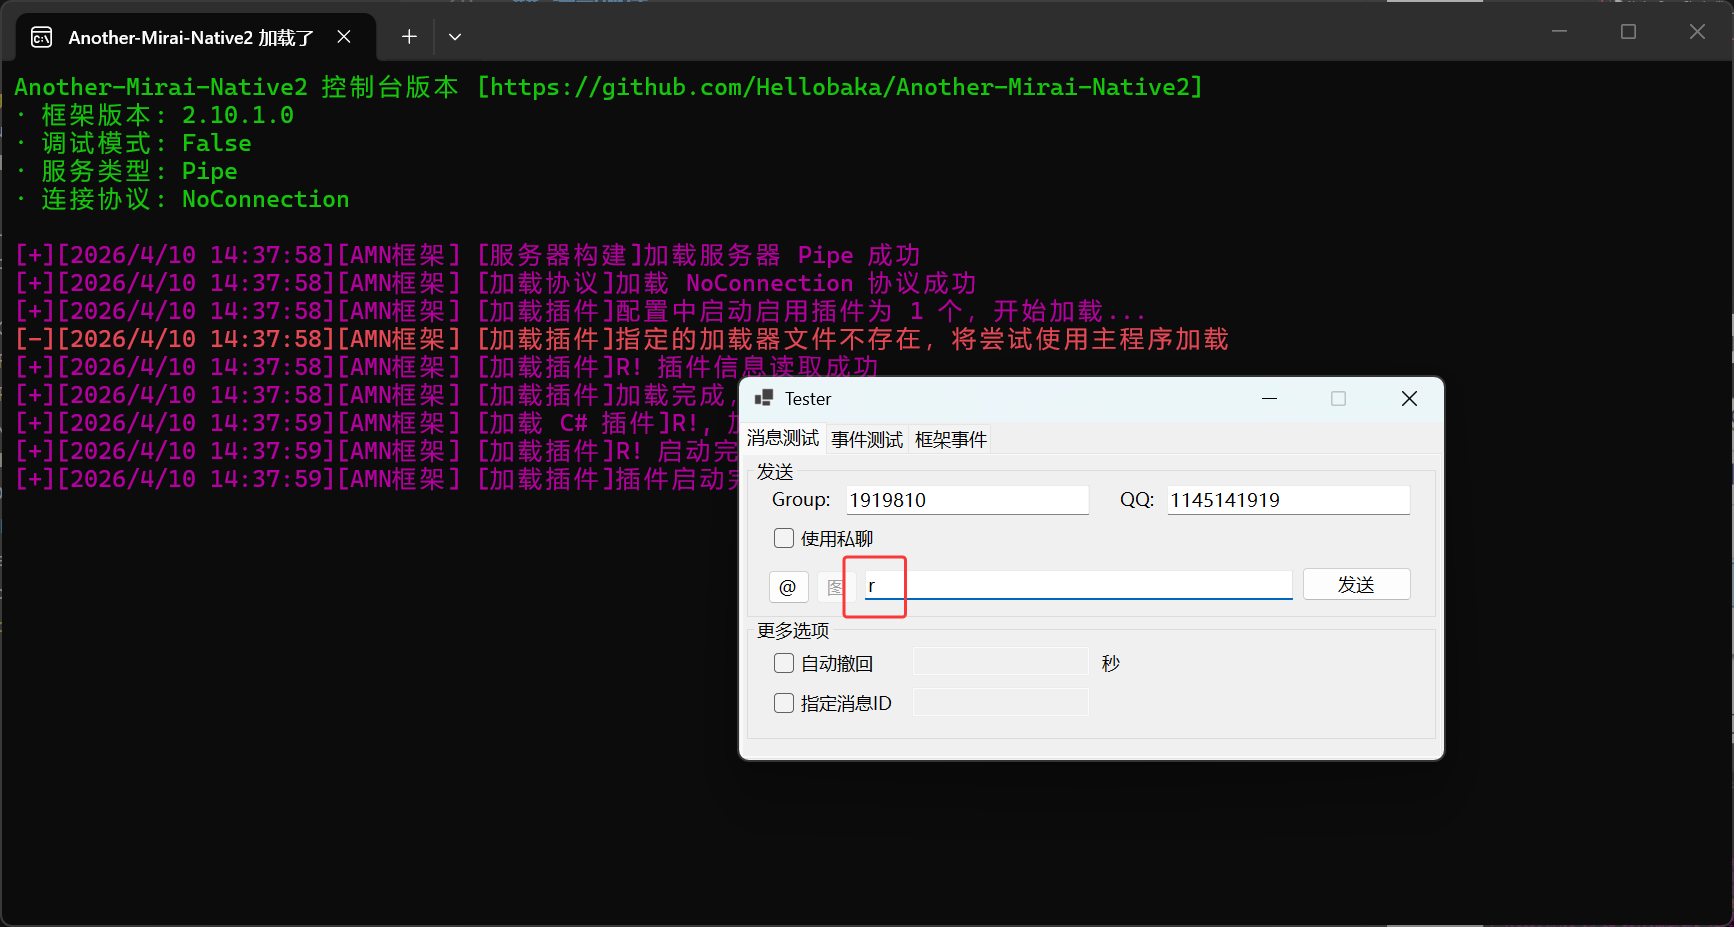The width and height of the screenshot is (1734, 927).
Task: Close the Another-Mirai-Native2 terminal tab
Action: [x=344, y=37]
